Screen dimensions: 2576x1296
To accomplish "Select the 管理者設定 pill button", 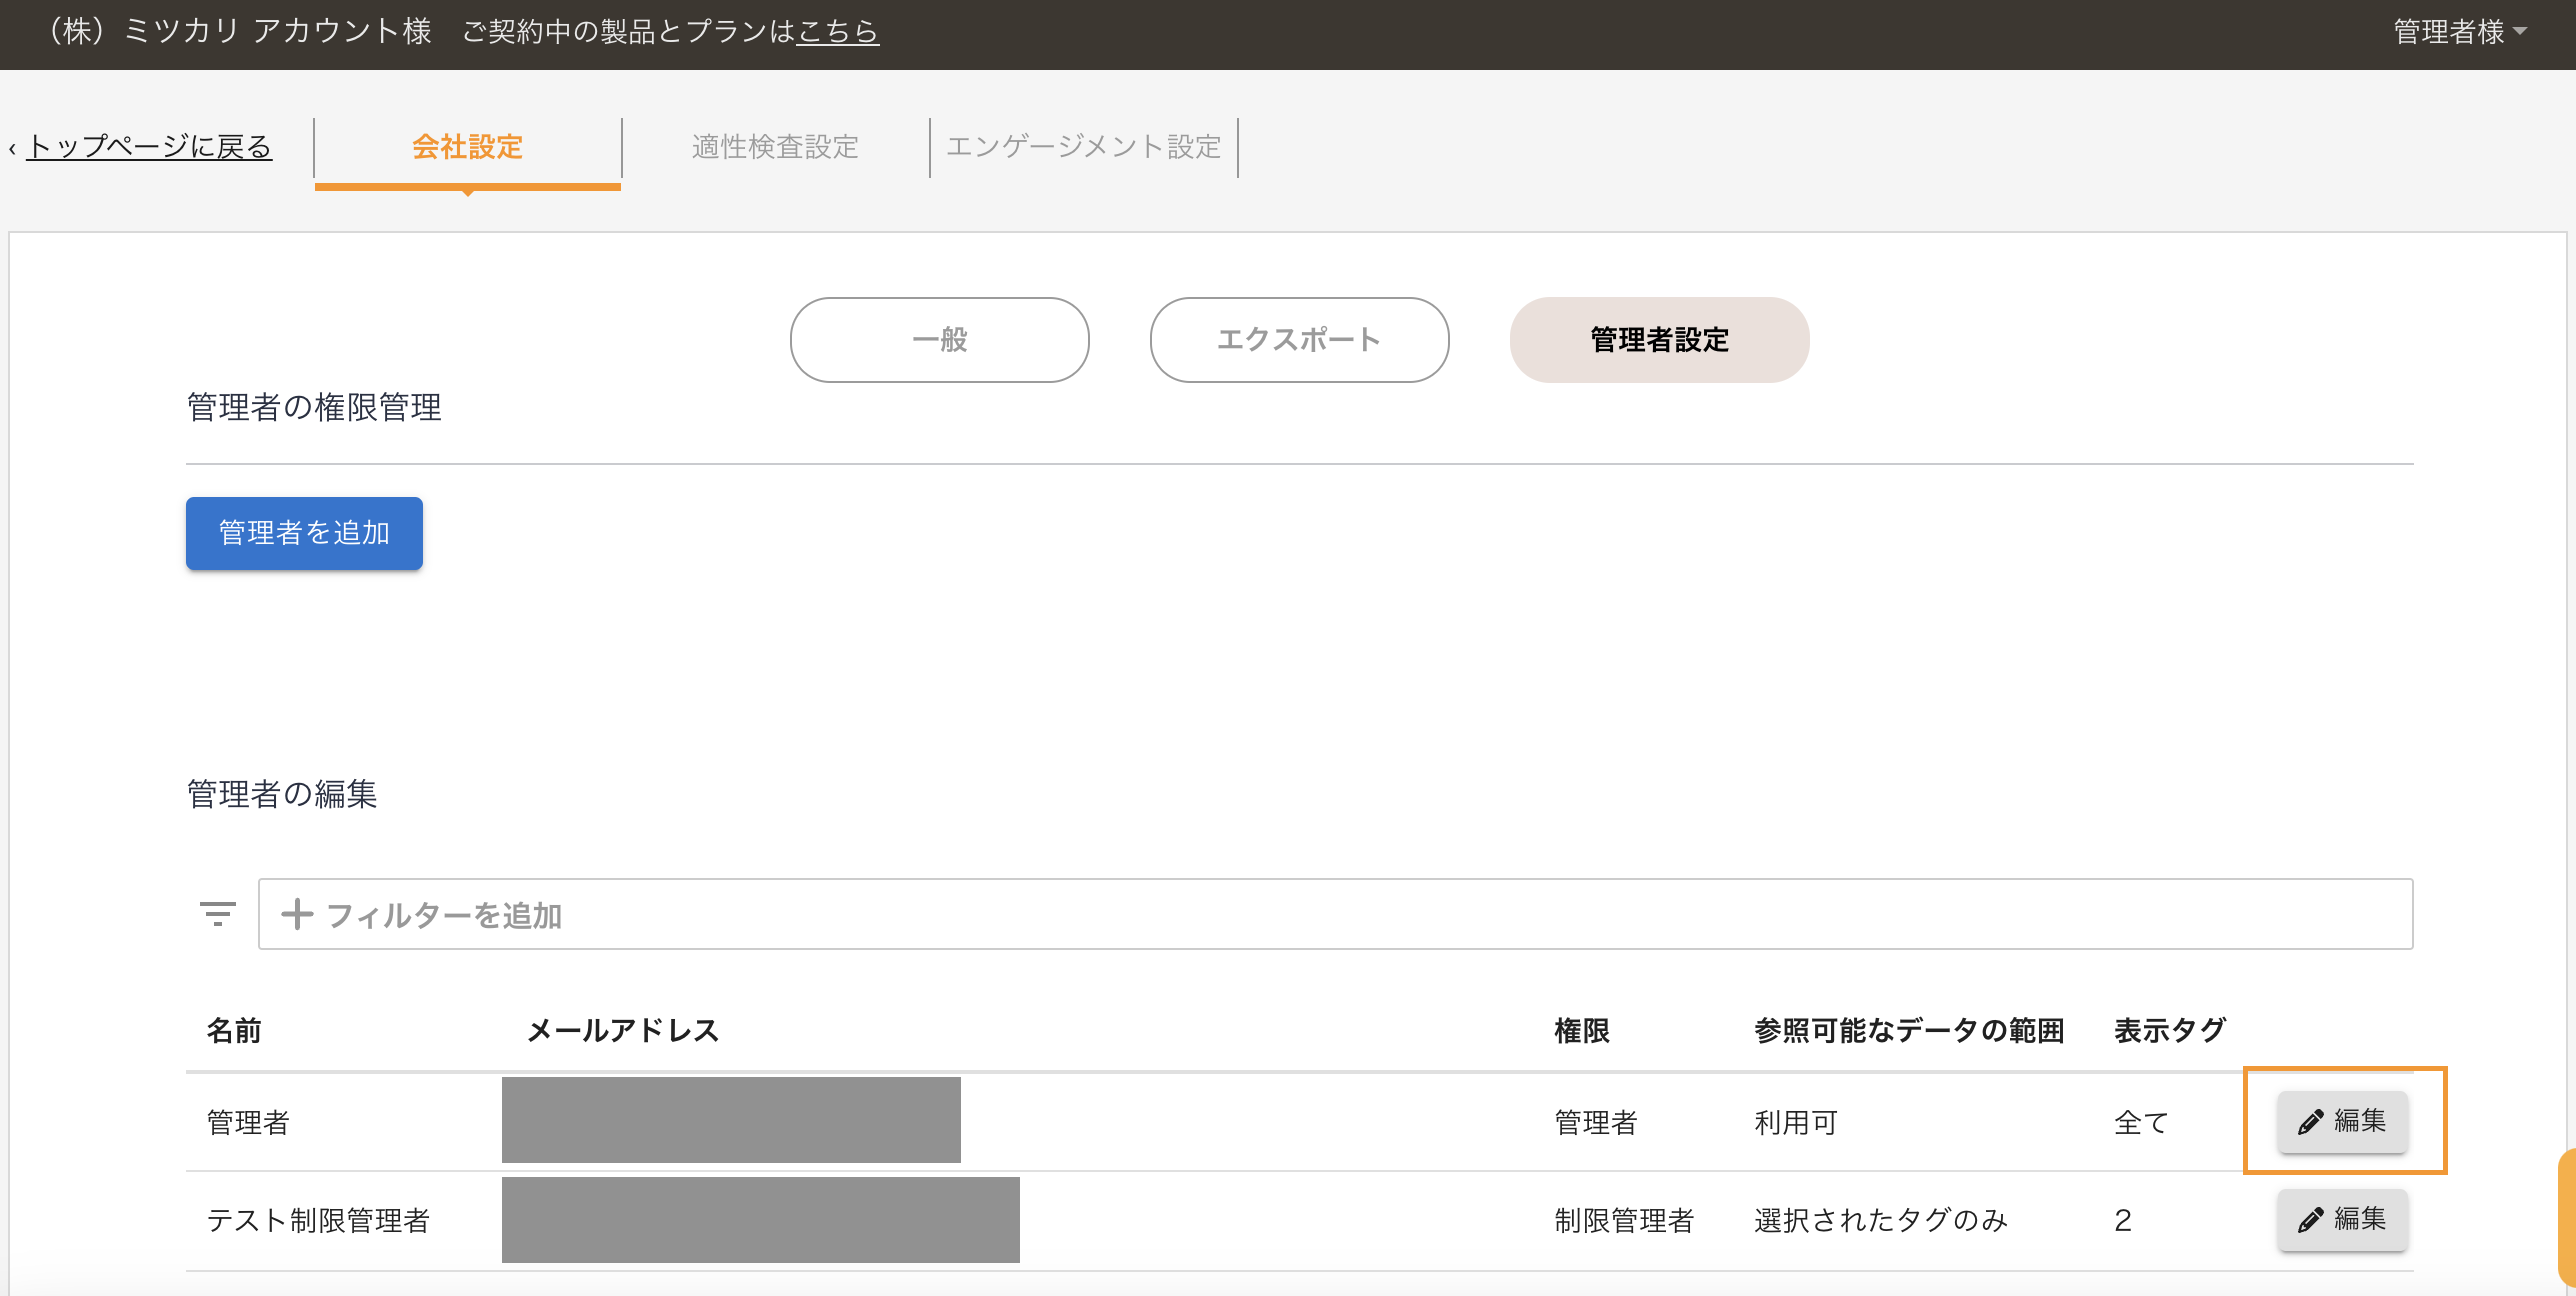I will [x=1658, y=340].
